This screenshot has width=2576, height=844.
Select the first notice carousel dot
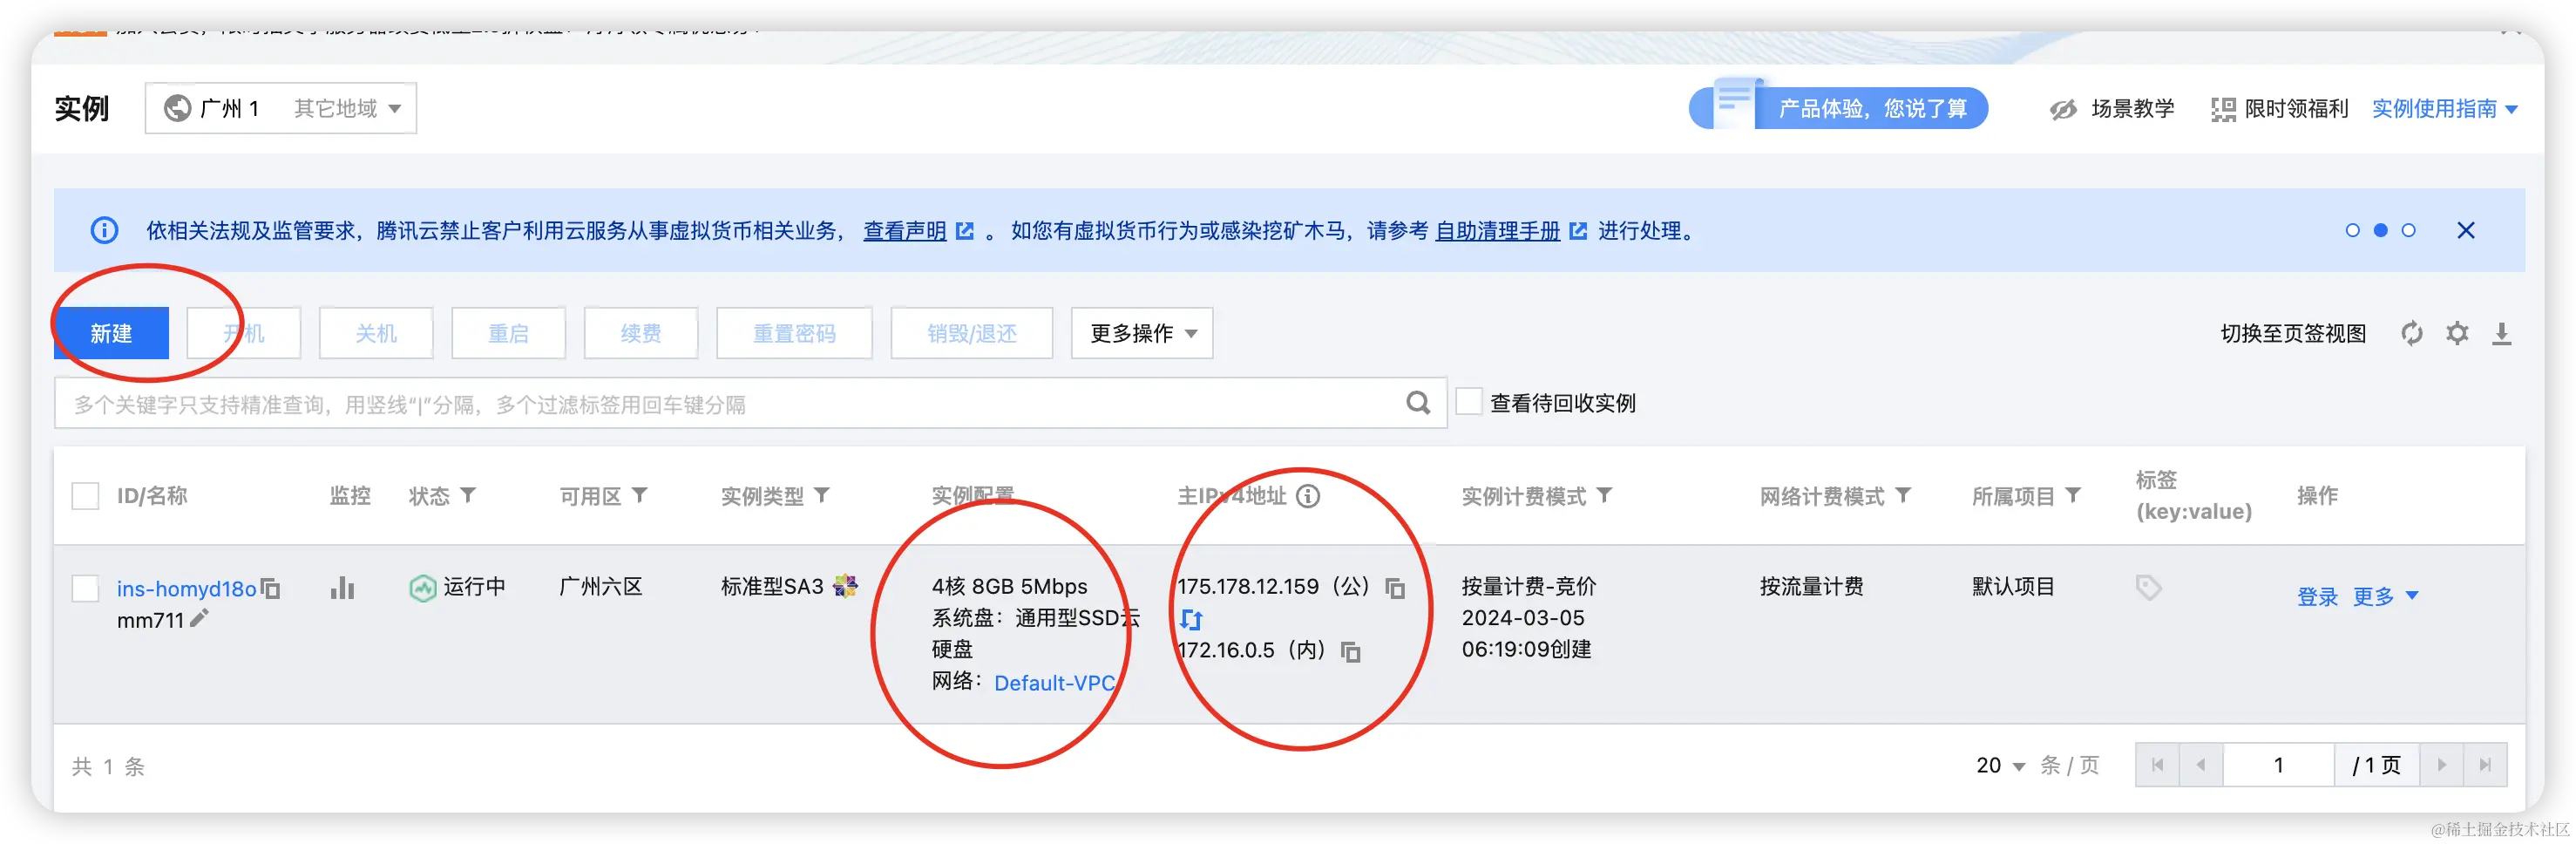[2352, 231]
